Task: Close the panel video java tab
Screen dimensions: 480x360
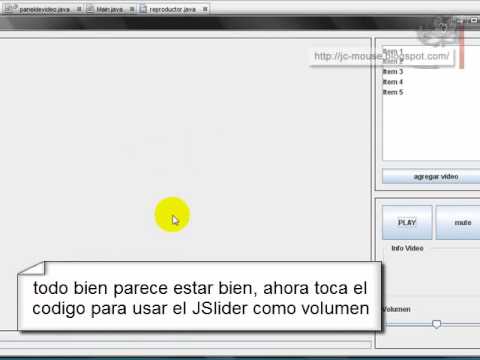Action: (79, 9)
